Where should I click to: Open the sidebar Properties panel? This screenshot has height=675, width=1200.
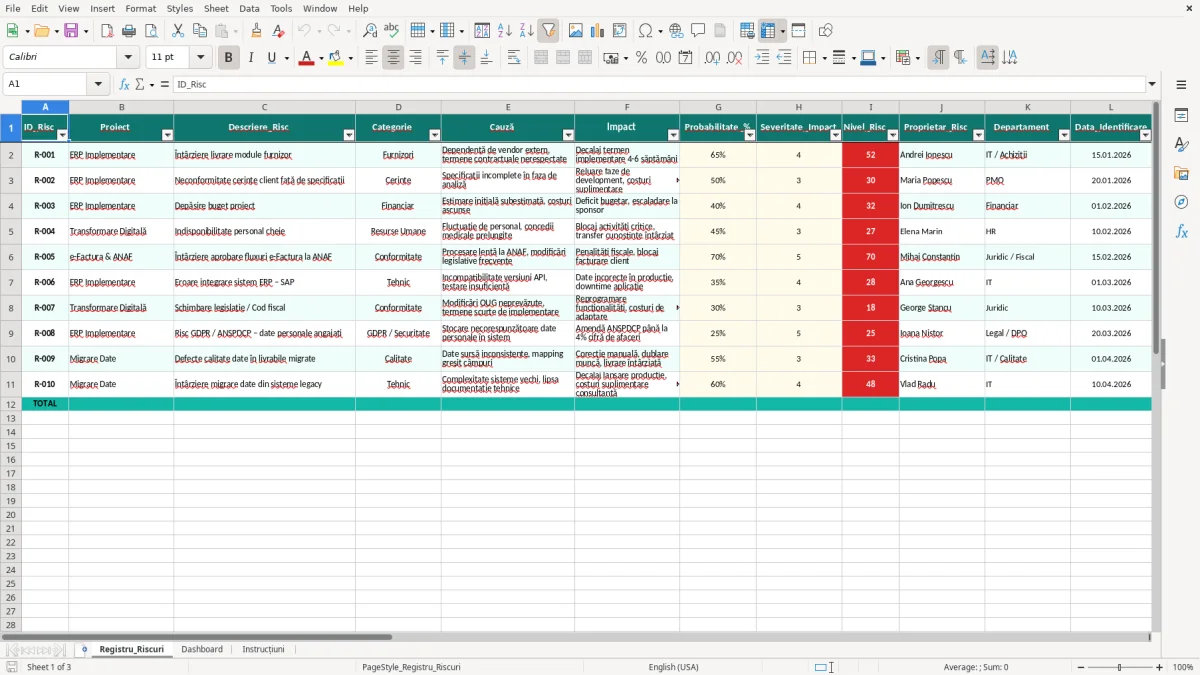pyautogui.click(x=1181, y=116)
